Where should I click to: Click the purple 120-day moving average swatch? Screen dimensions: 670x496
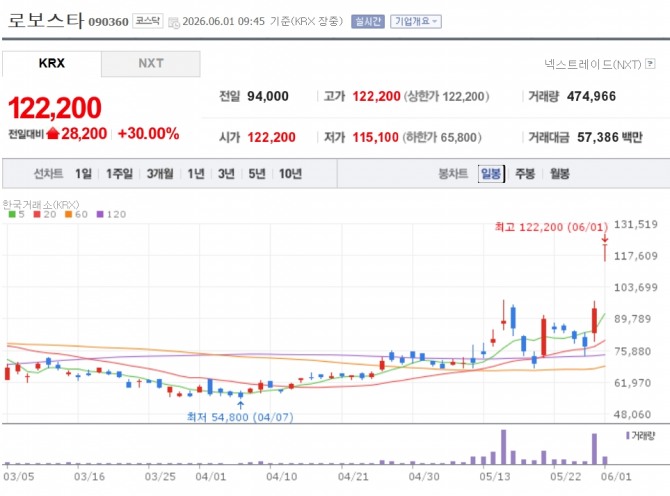100,214
